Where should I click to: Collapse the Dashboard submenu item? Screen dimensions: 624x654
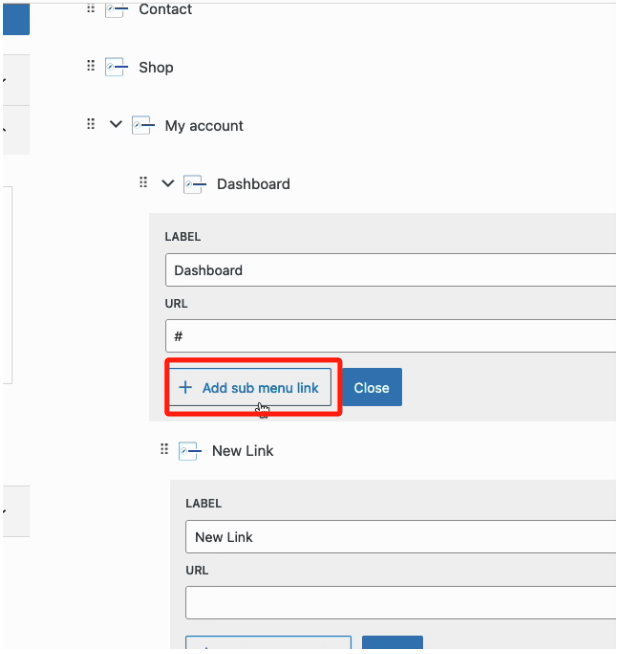(x=168, y=183)
